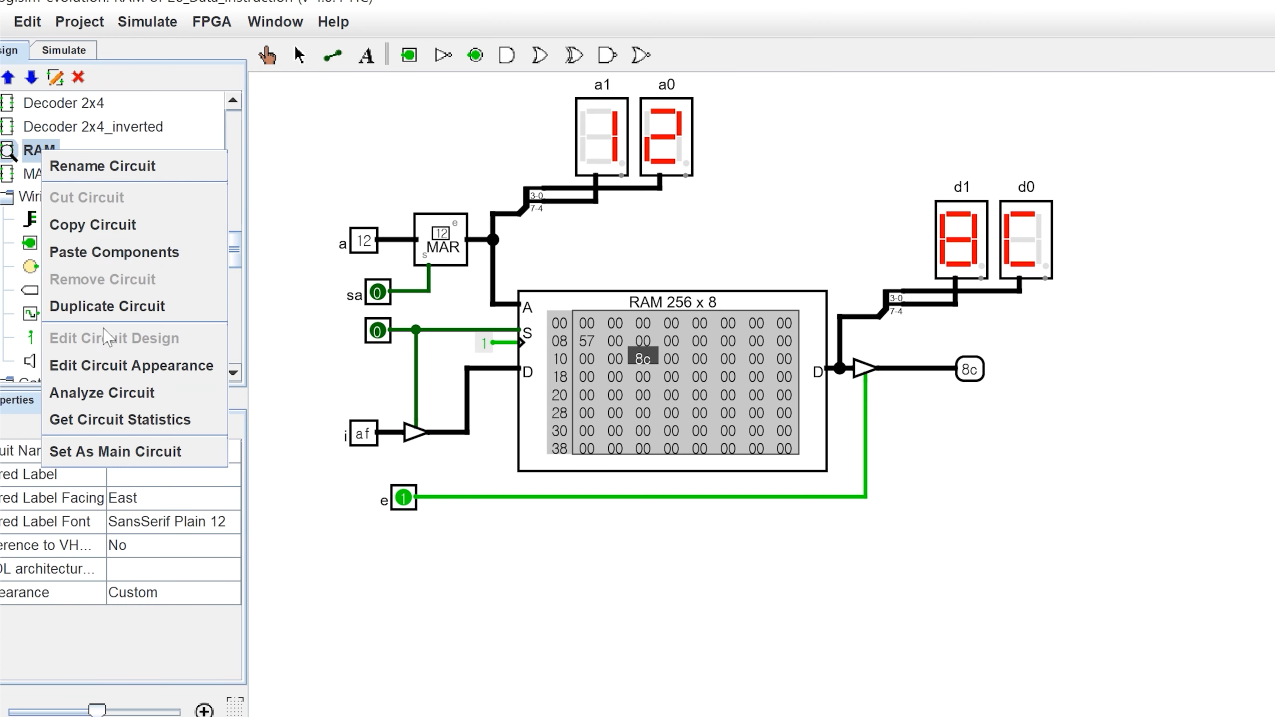Click the MAR subcircuit on canvas

pos(441,239)
